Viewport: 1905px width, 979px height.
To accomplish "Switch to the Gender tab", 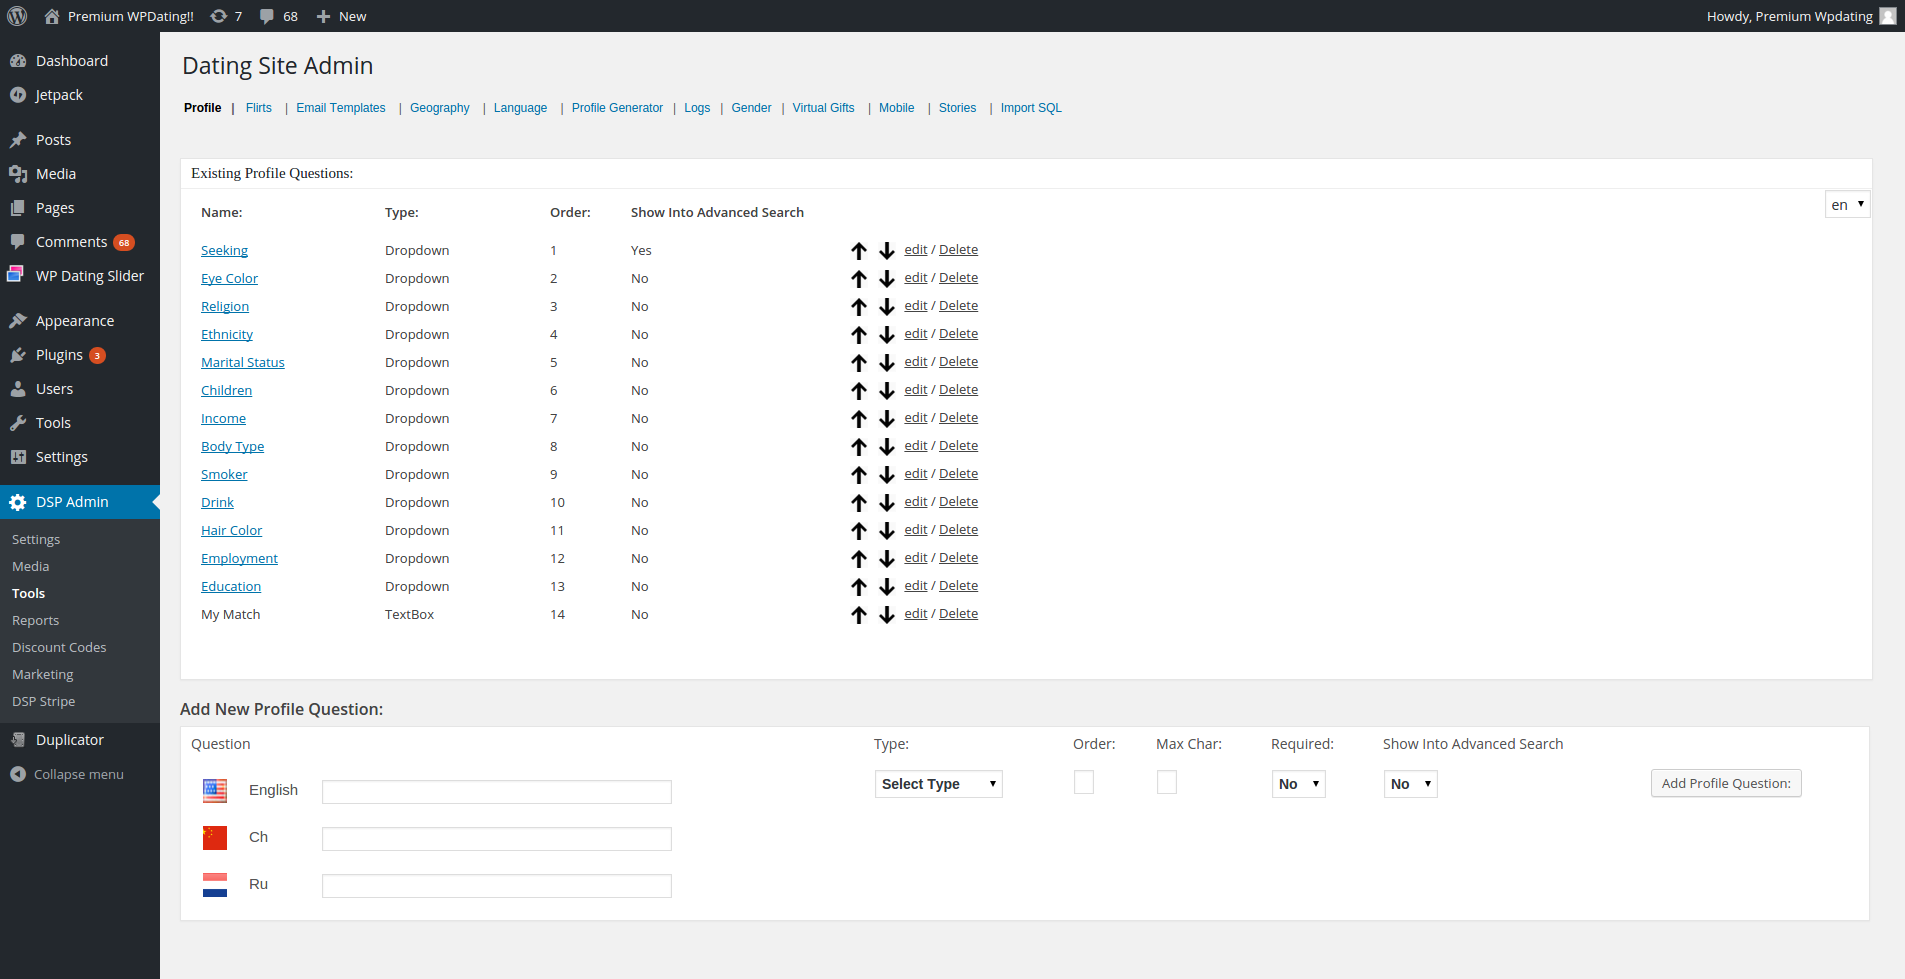I will [x=751, y=108].
